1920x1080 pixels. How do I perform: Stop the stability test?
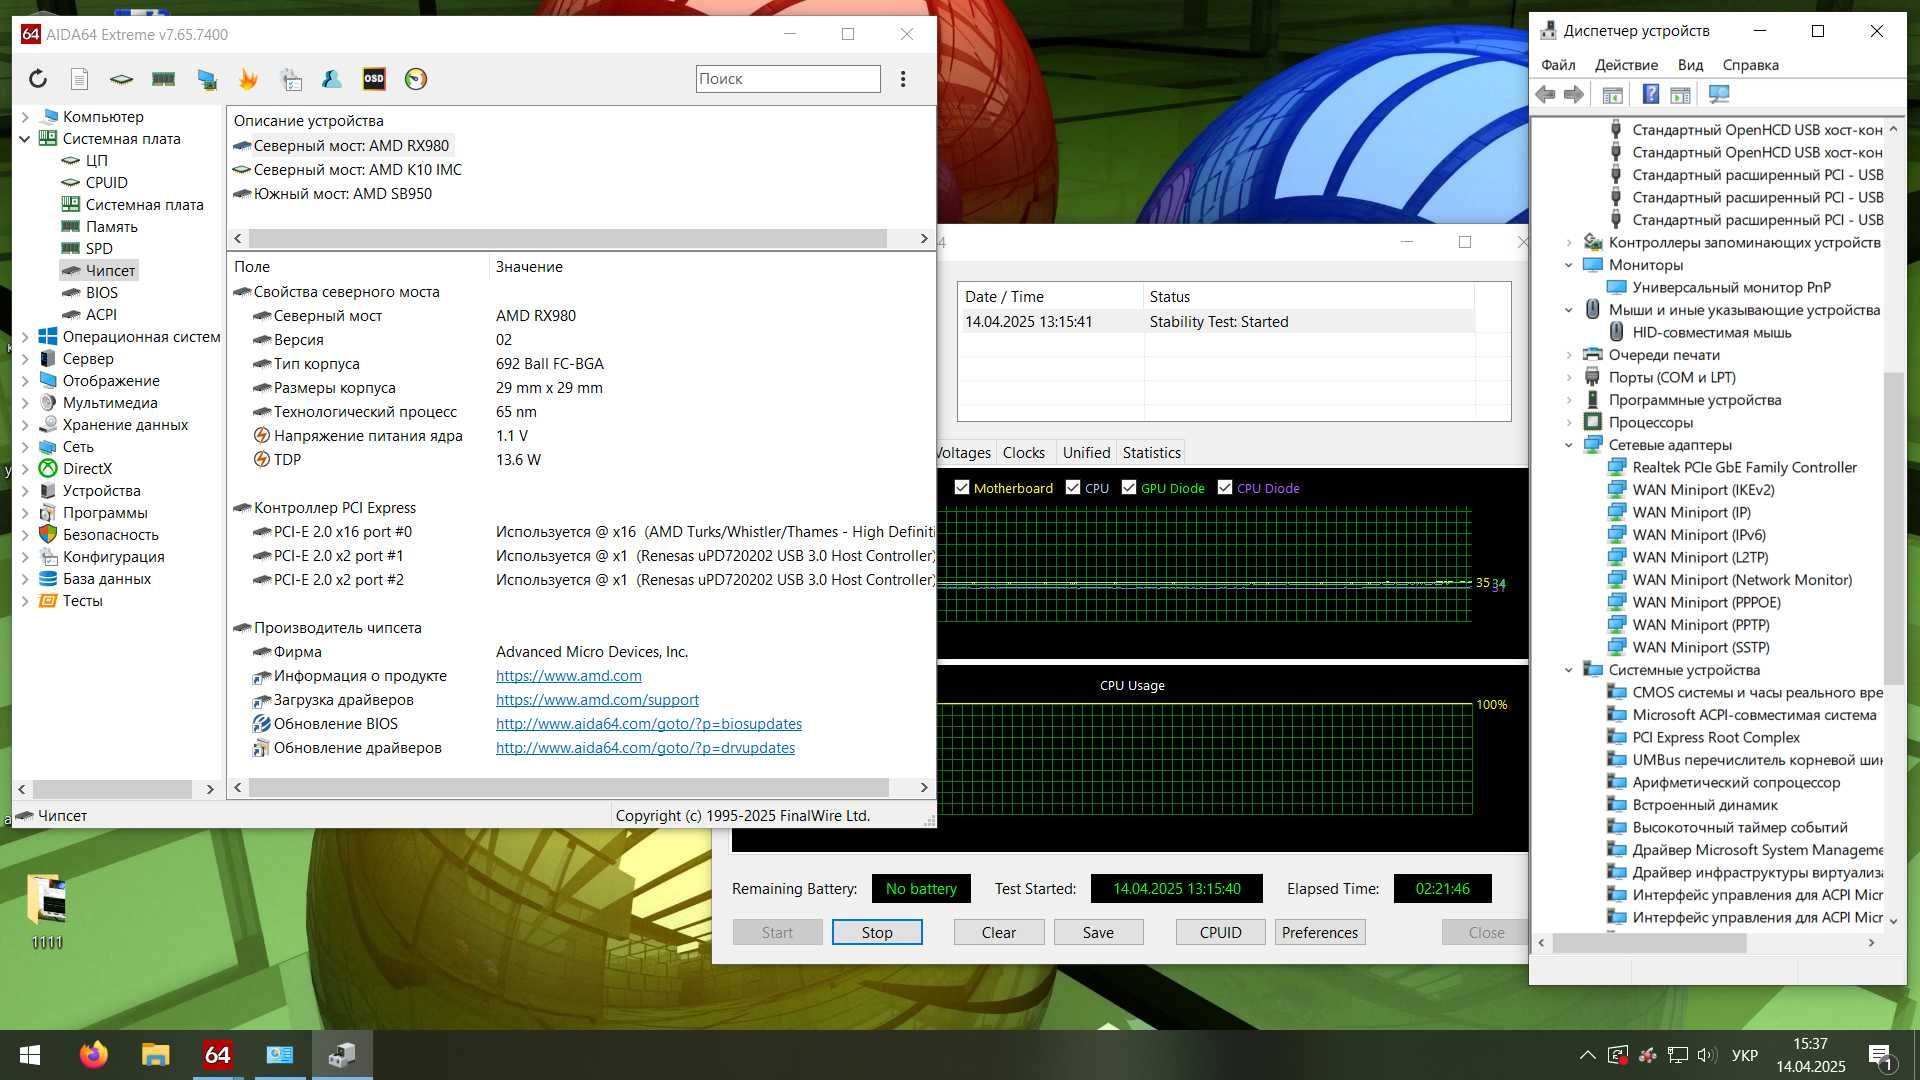[x=877, y=932]
